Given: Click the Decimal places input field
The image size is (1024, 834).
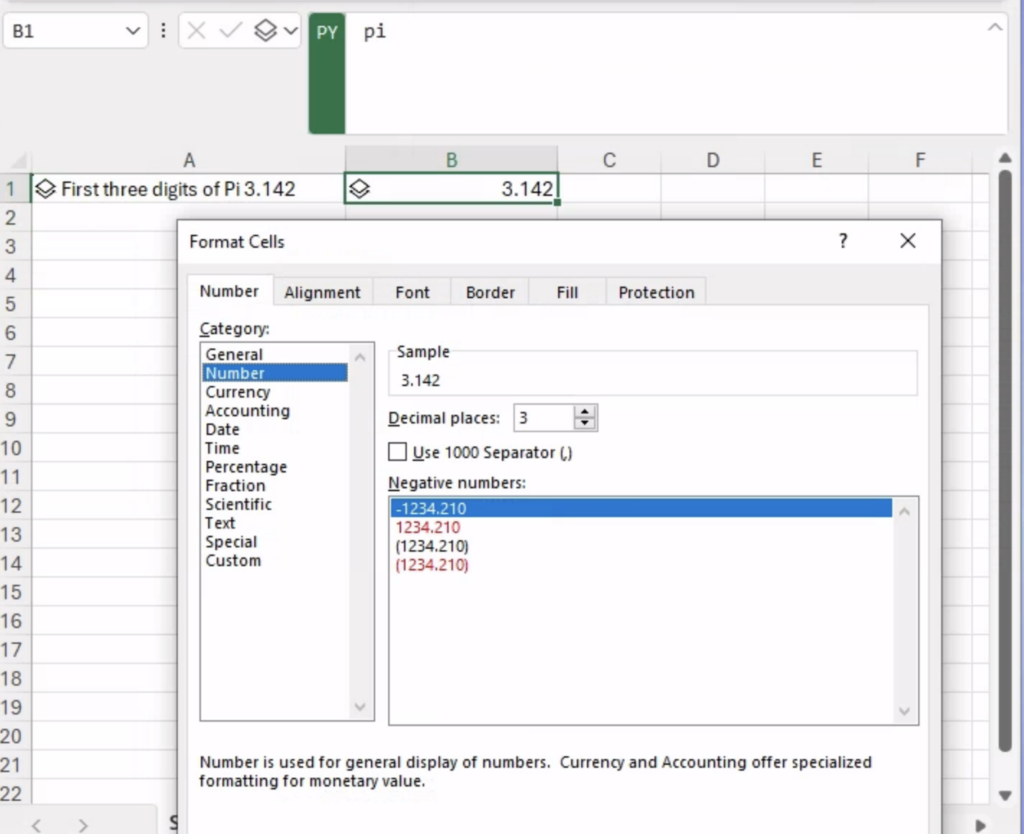Looking at the screenshot, I should pos(543,418).
